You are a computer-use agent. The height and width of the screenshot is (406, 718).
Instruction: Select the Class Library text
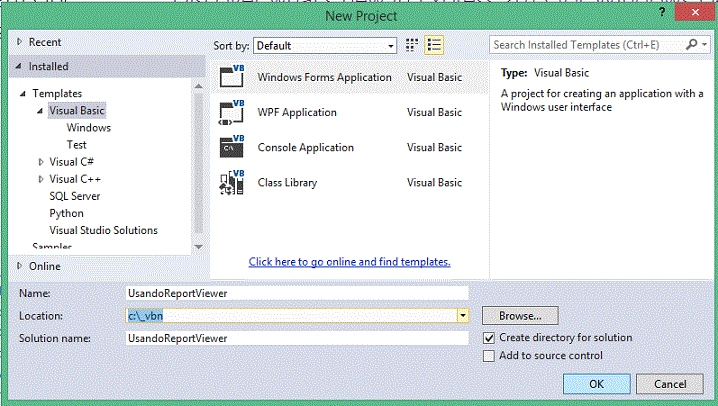(x=287, y=183)
